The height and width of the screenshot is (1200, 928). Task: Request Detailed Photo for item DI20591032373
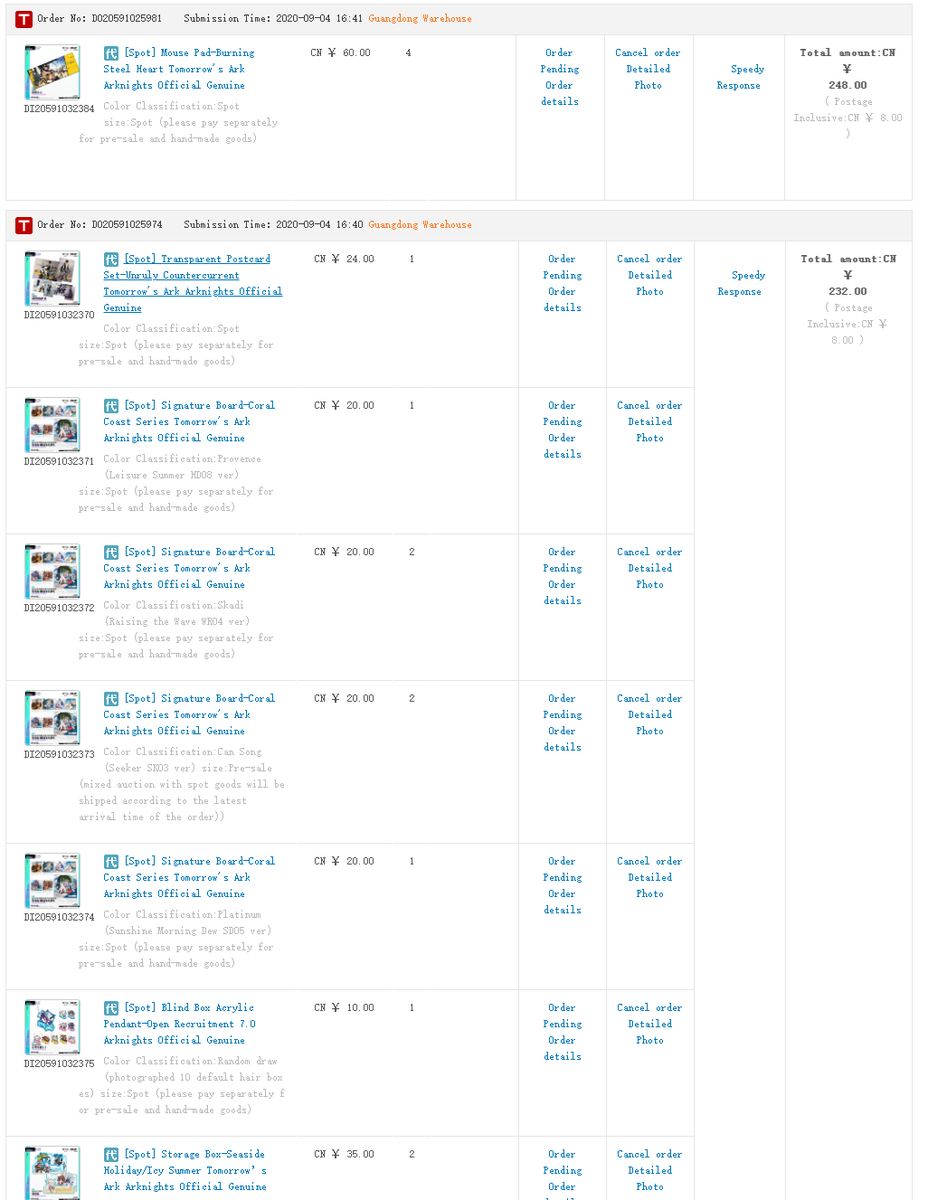point(650,723)
